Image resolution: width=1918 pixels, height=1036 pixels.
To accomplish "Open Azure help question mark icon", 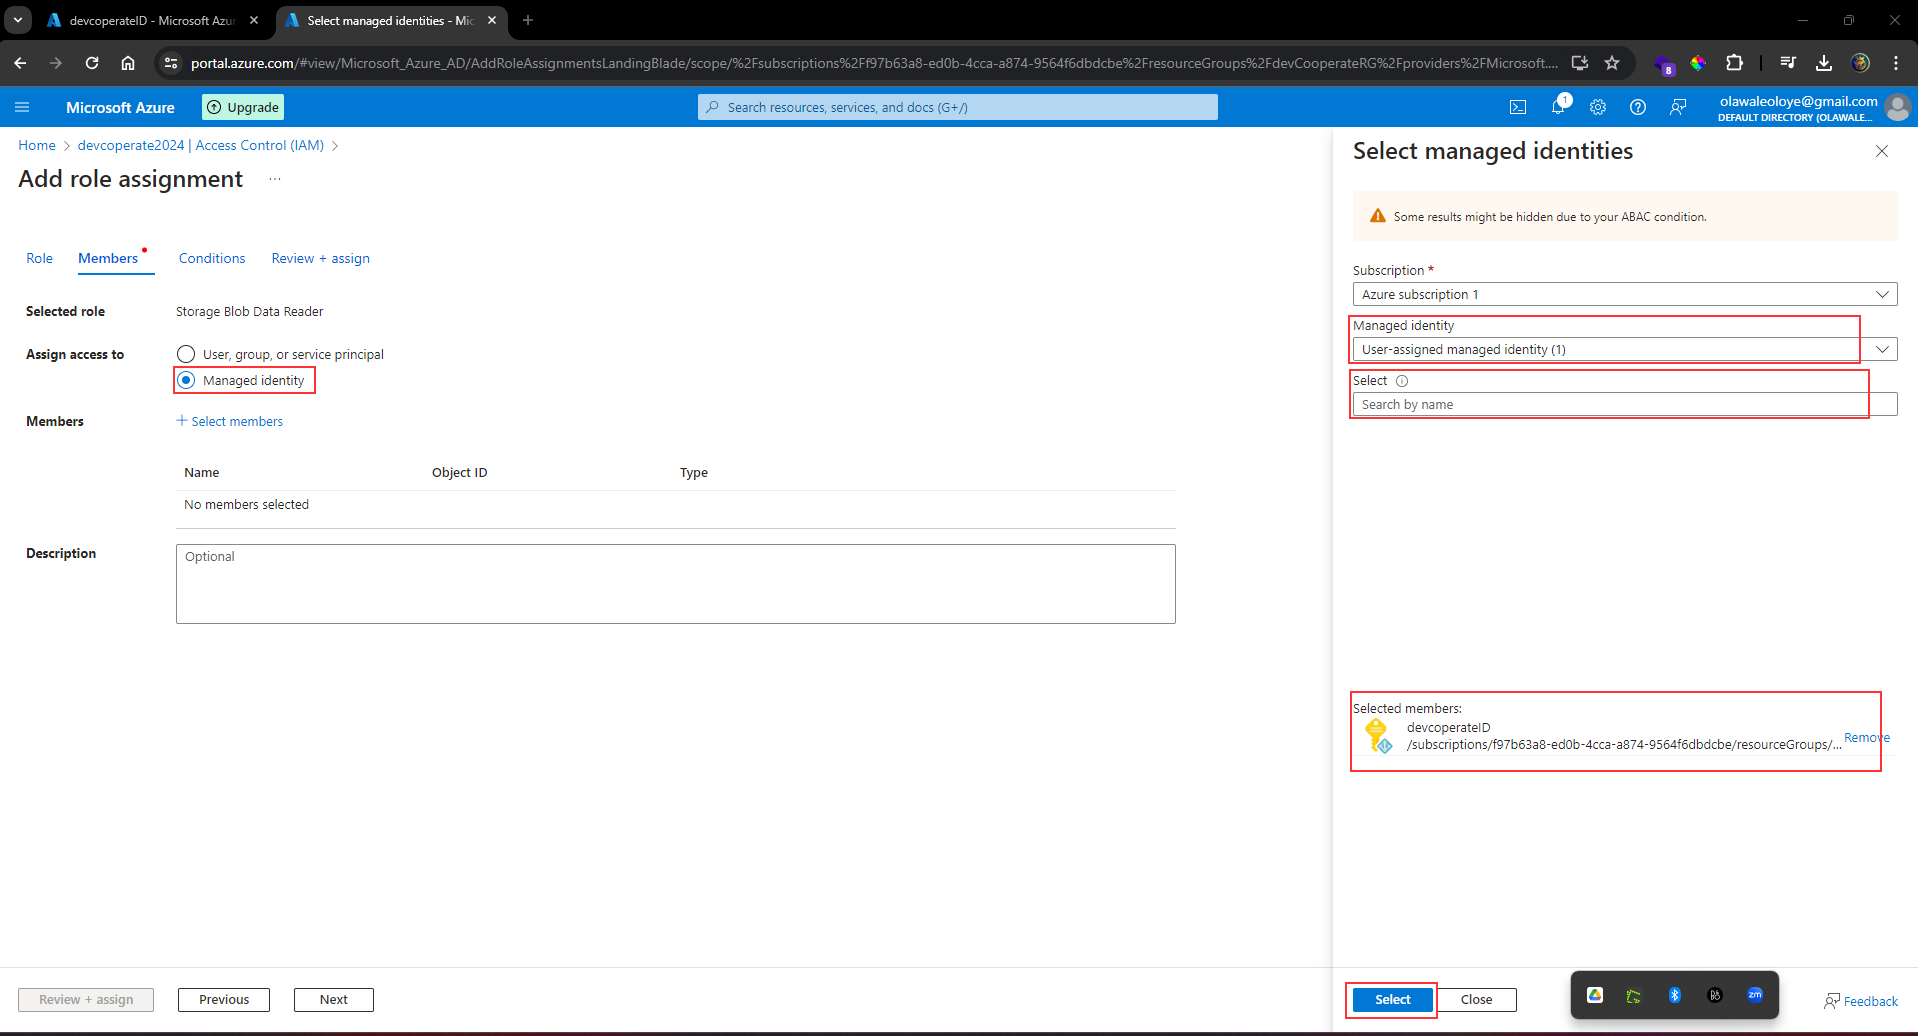I will click(1637, 107).
